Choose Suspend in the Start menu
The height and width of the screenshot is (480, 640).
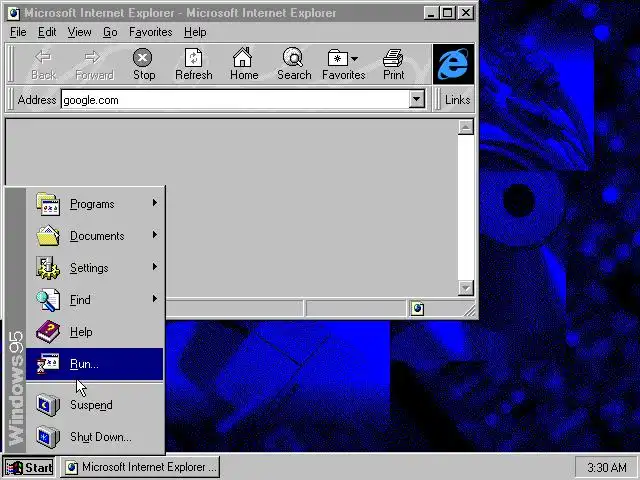(95, 404)
